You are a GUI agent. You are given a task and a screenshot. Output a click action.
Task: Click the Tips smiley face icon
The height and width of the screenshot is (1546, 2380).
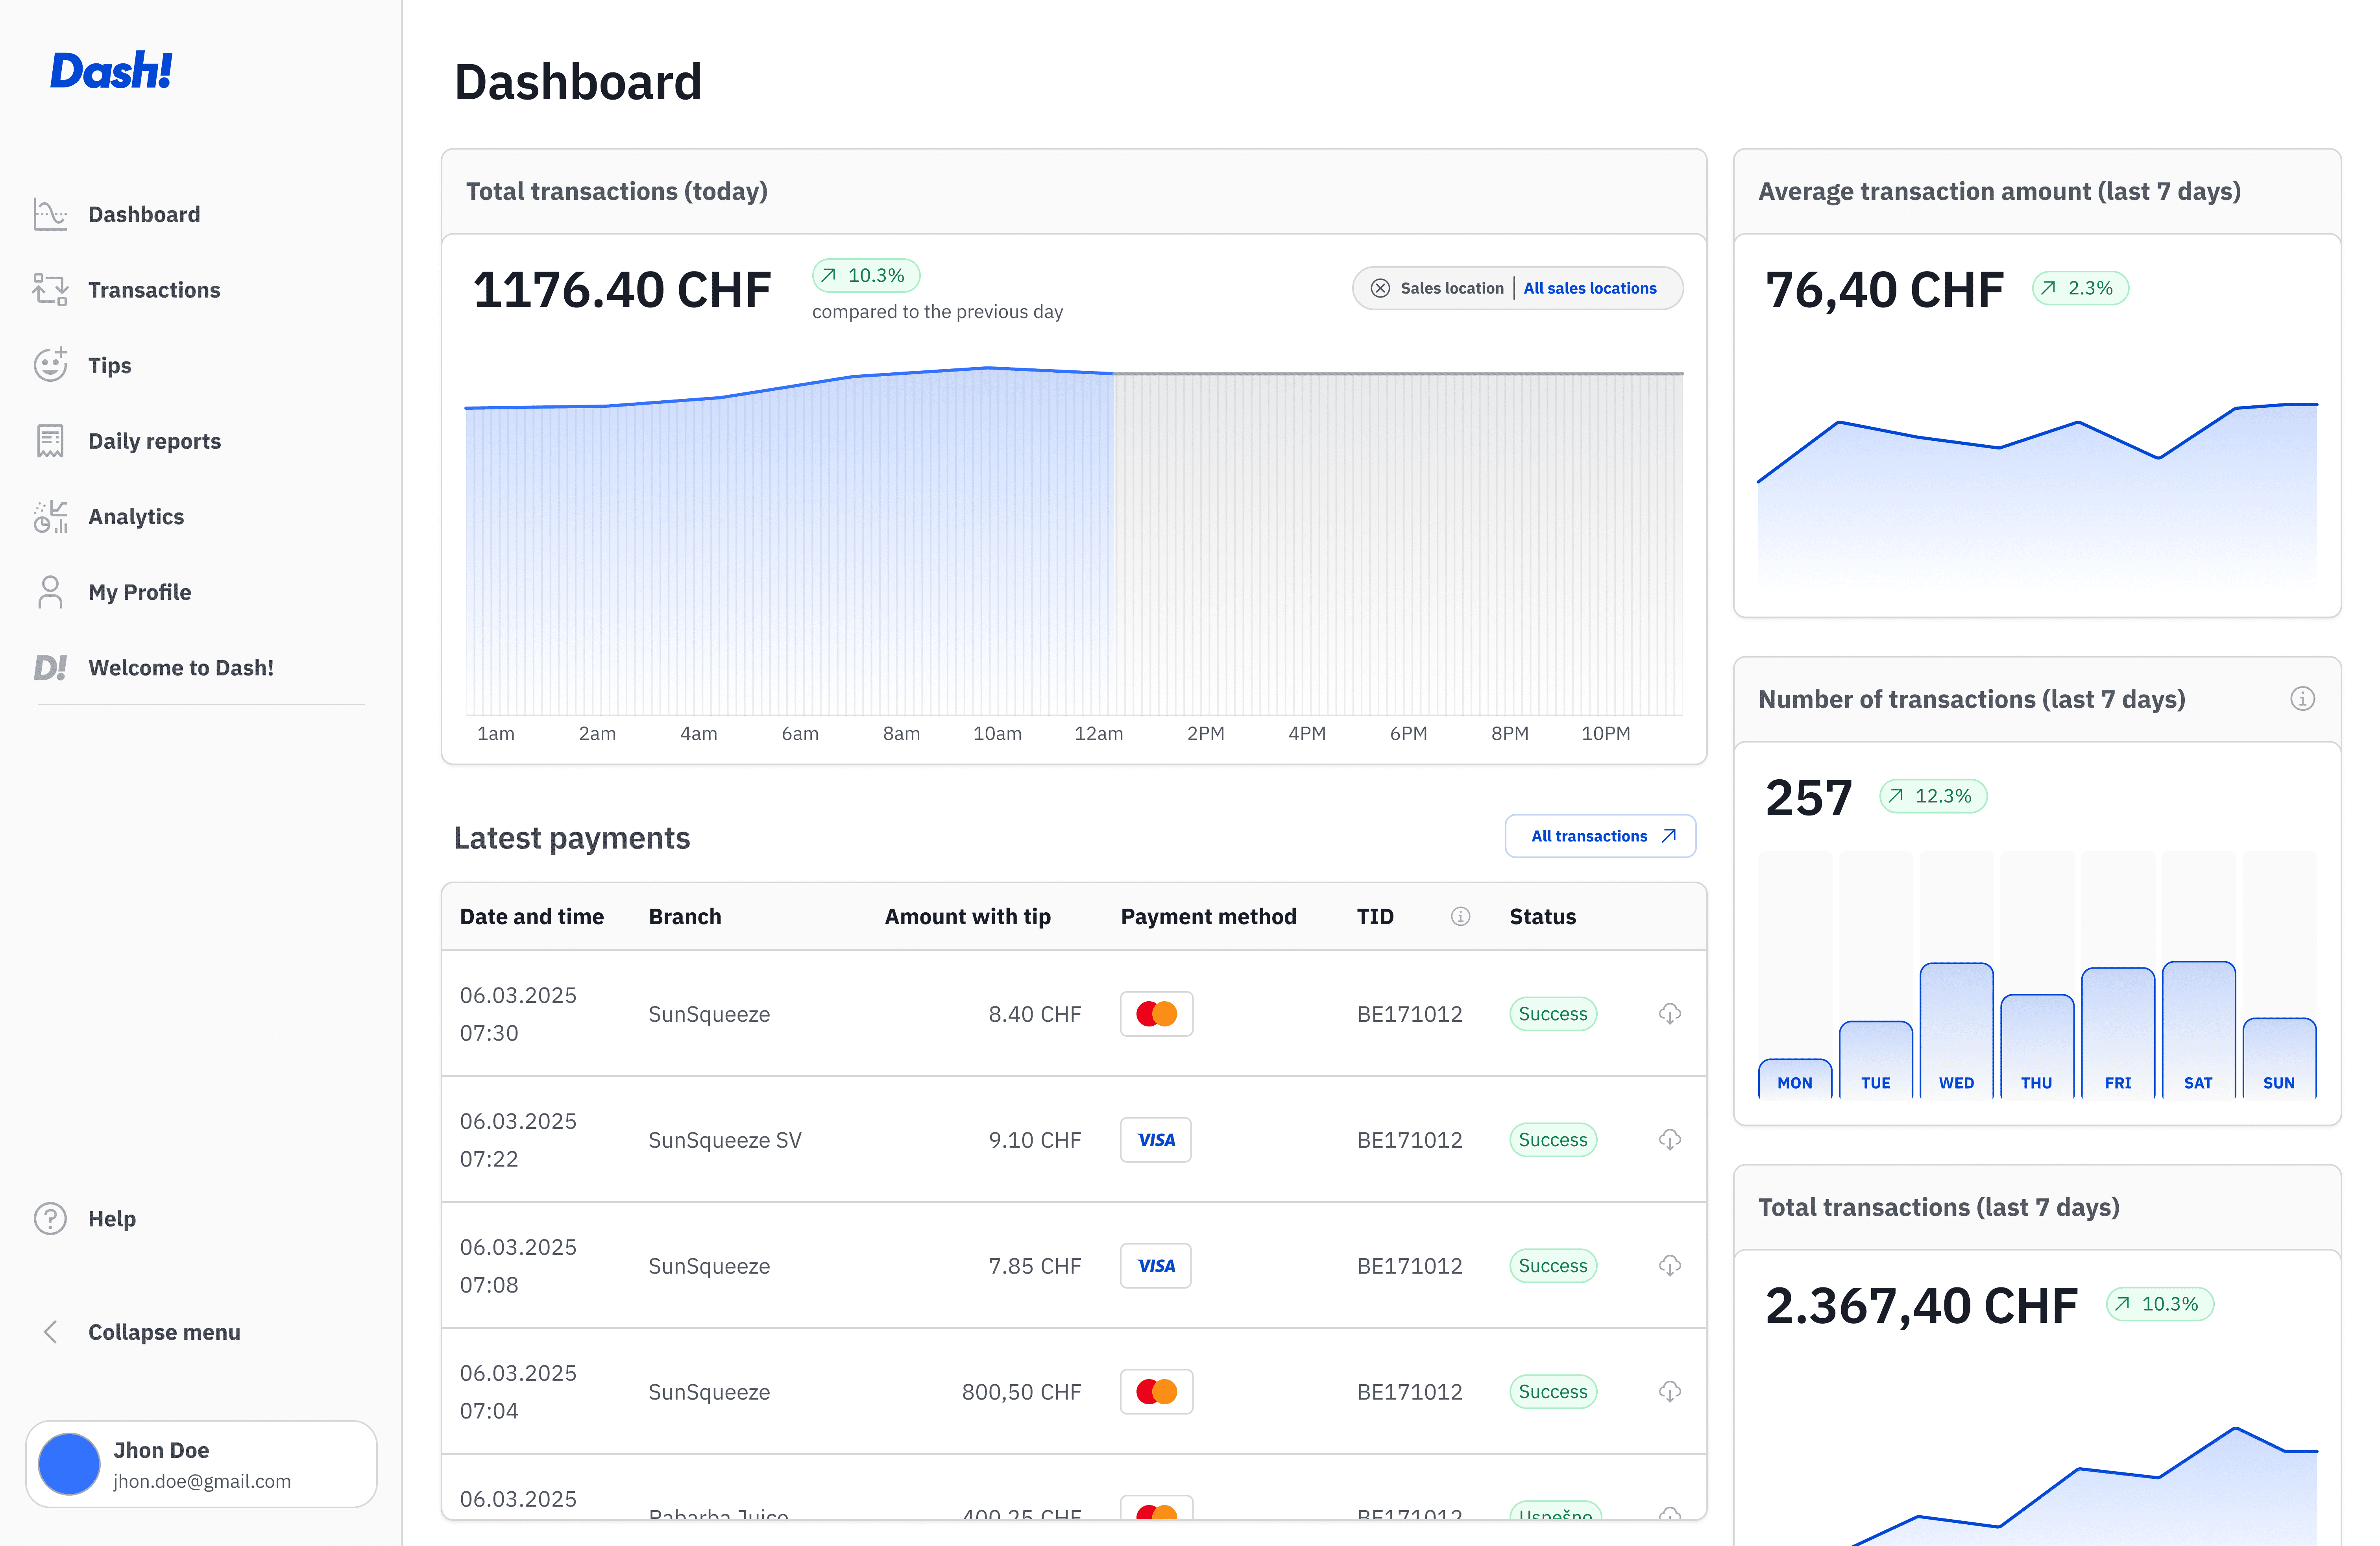50,365
